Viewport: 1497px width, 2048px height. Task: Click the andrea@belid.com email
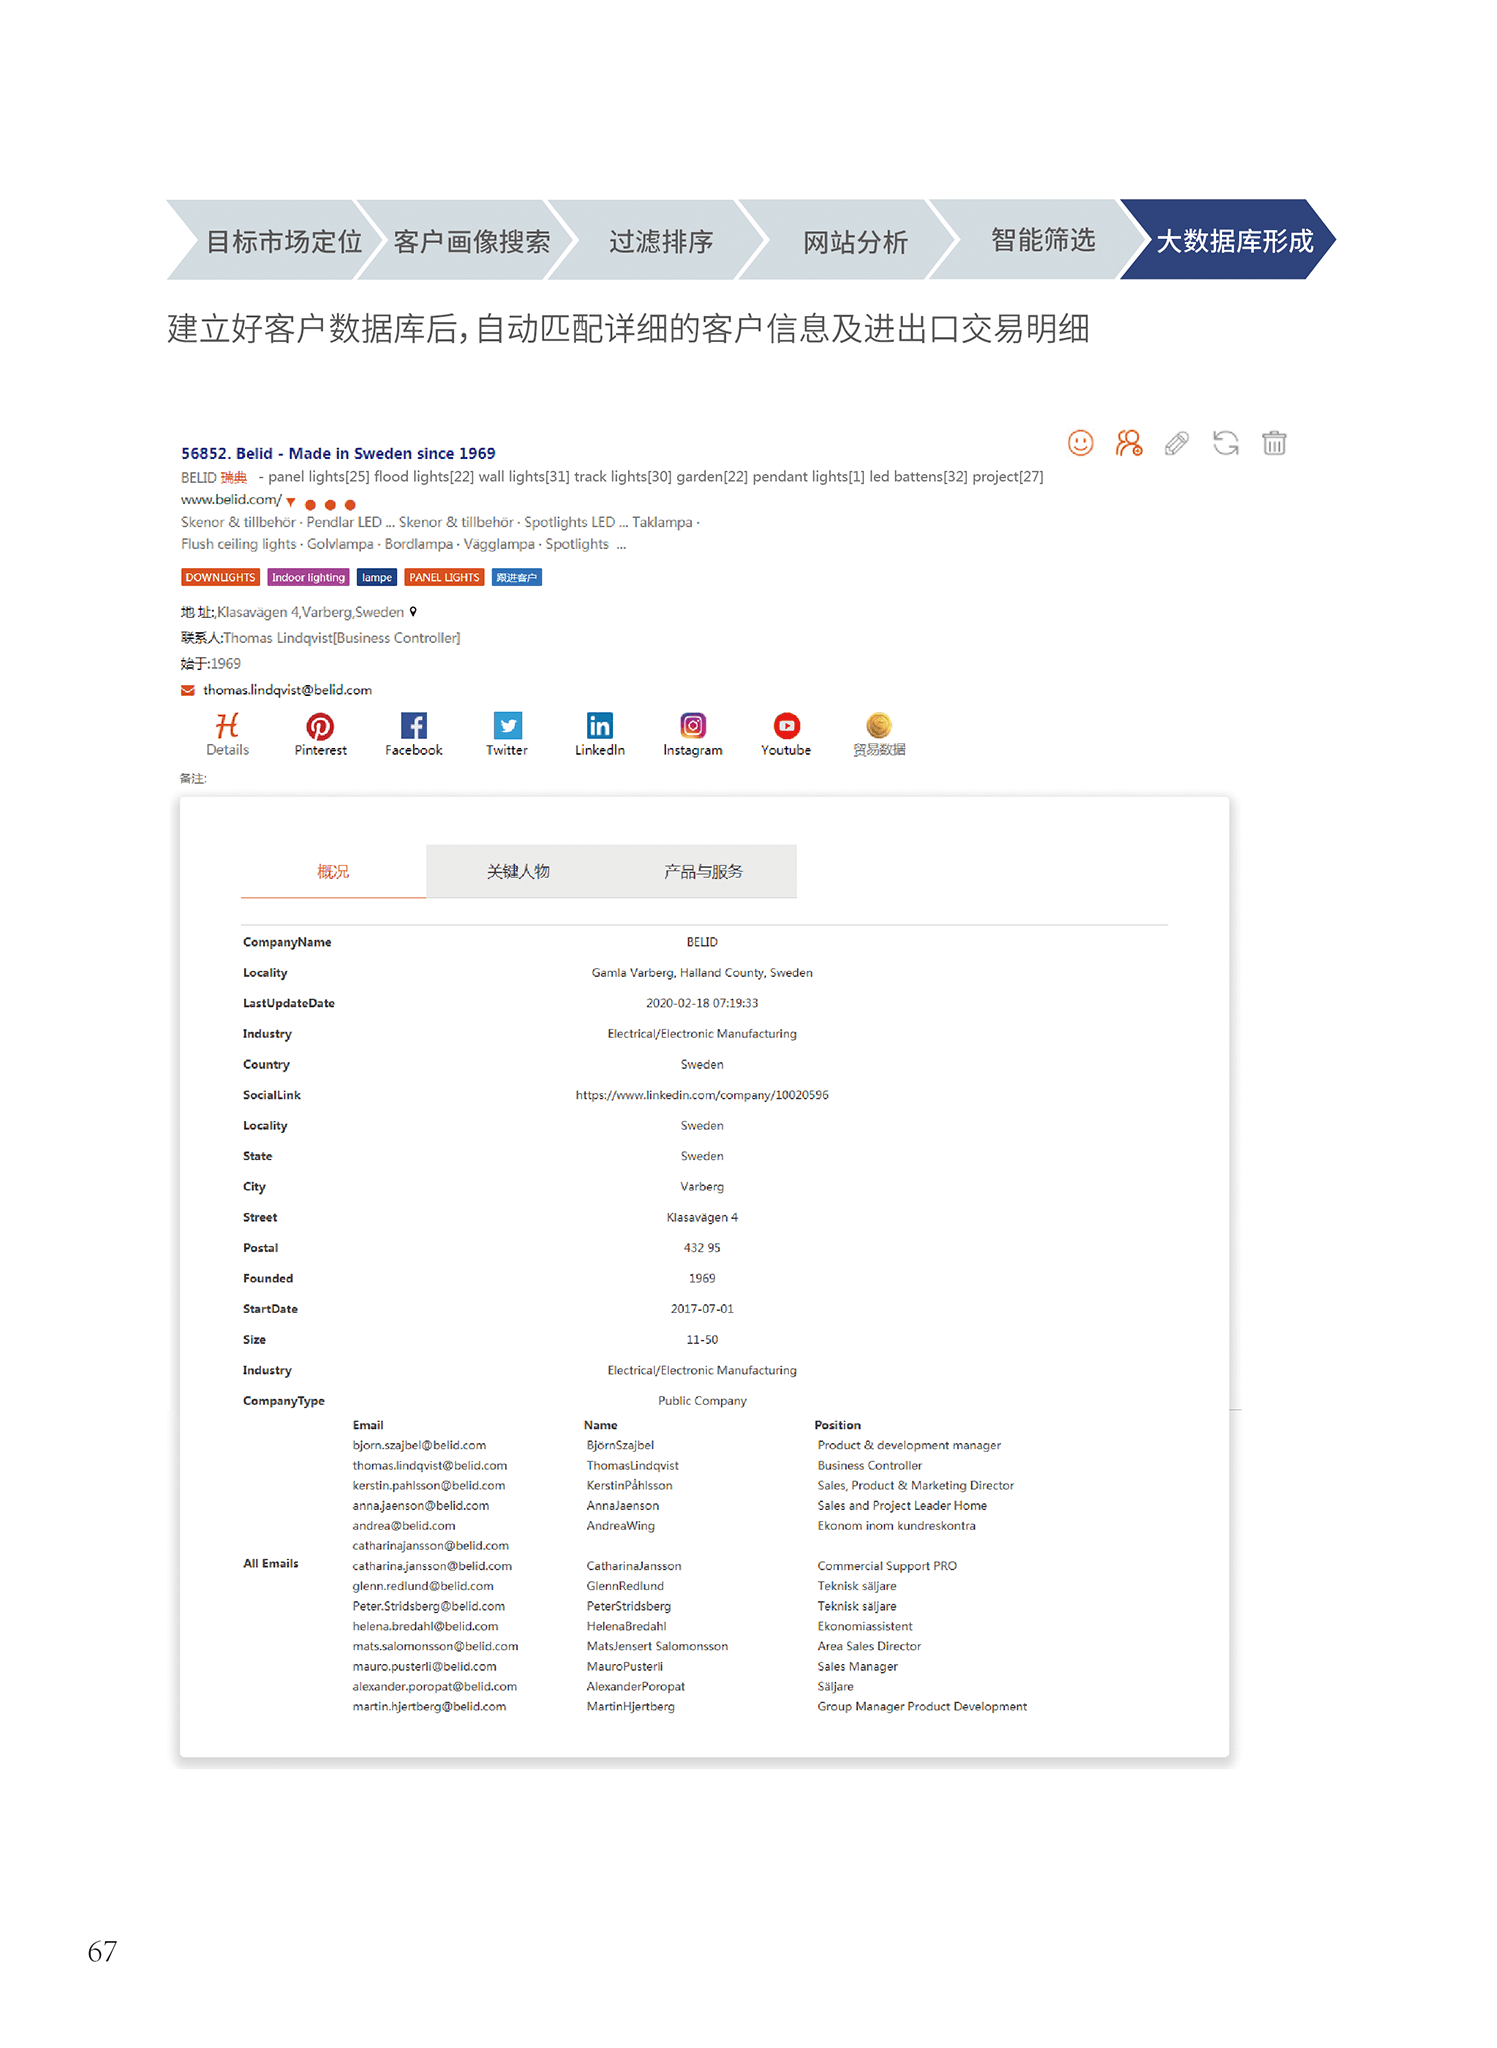403,1525
